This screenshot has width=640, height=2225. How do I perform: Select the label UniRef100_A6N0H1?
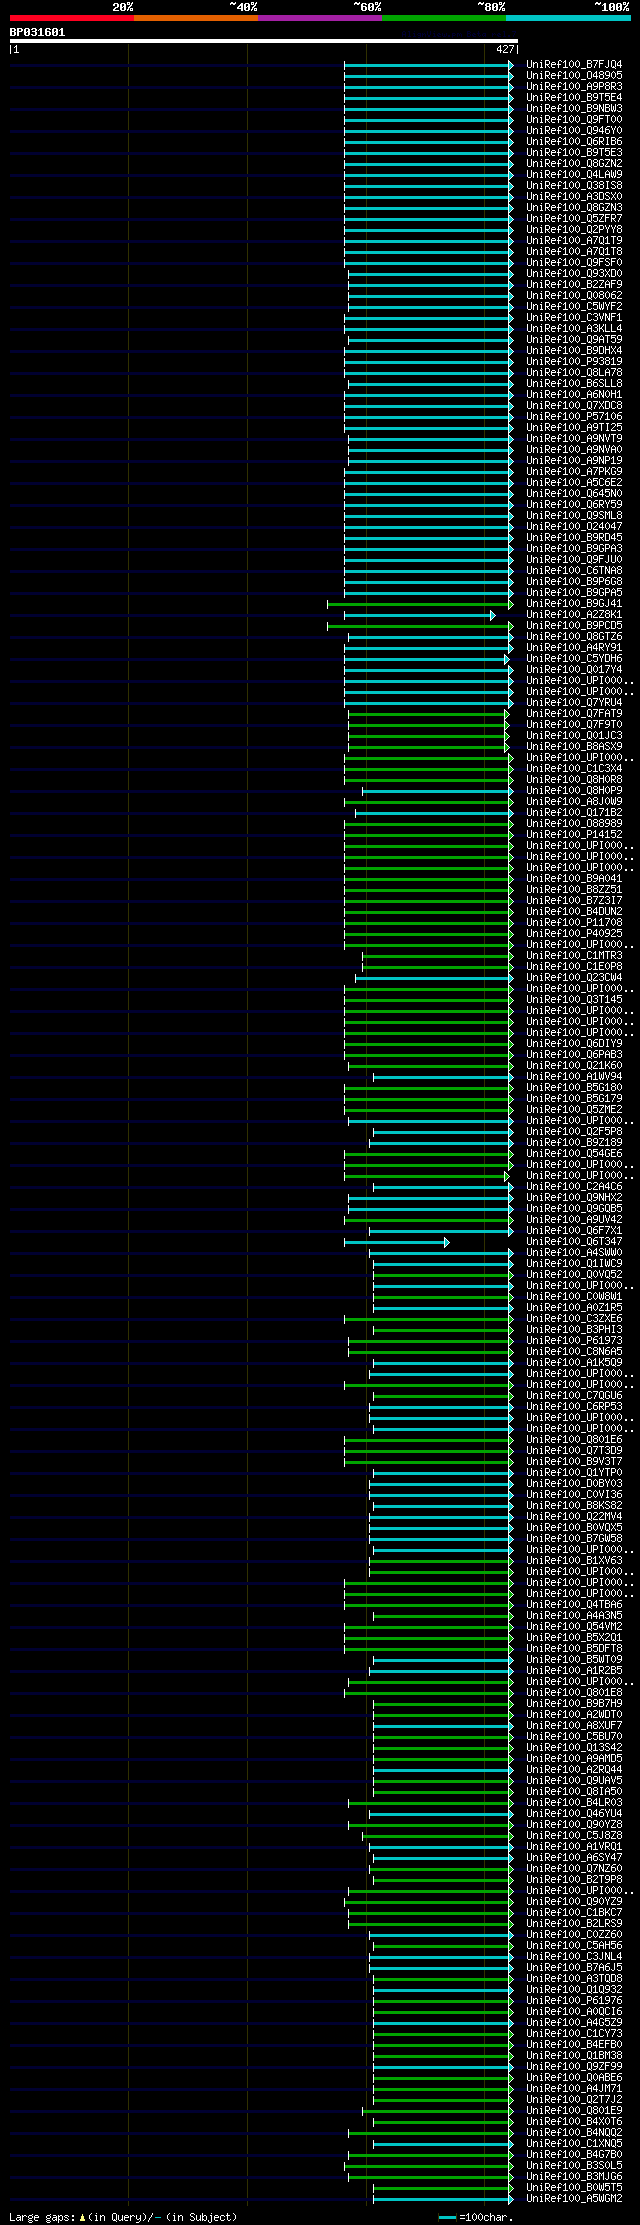point(574,394)
